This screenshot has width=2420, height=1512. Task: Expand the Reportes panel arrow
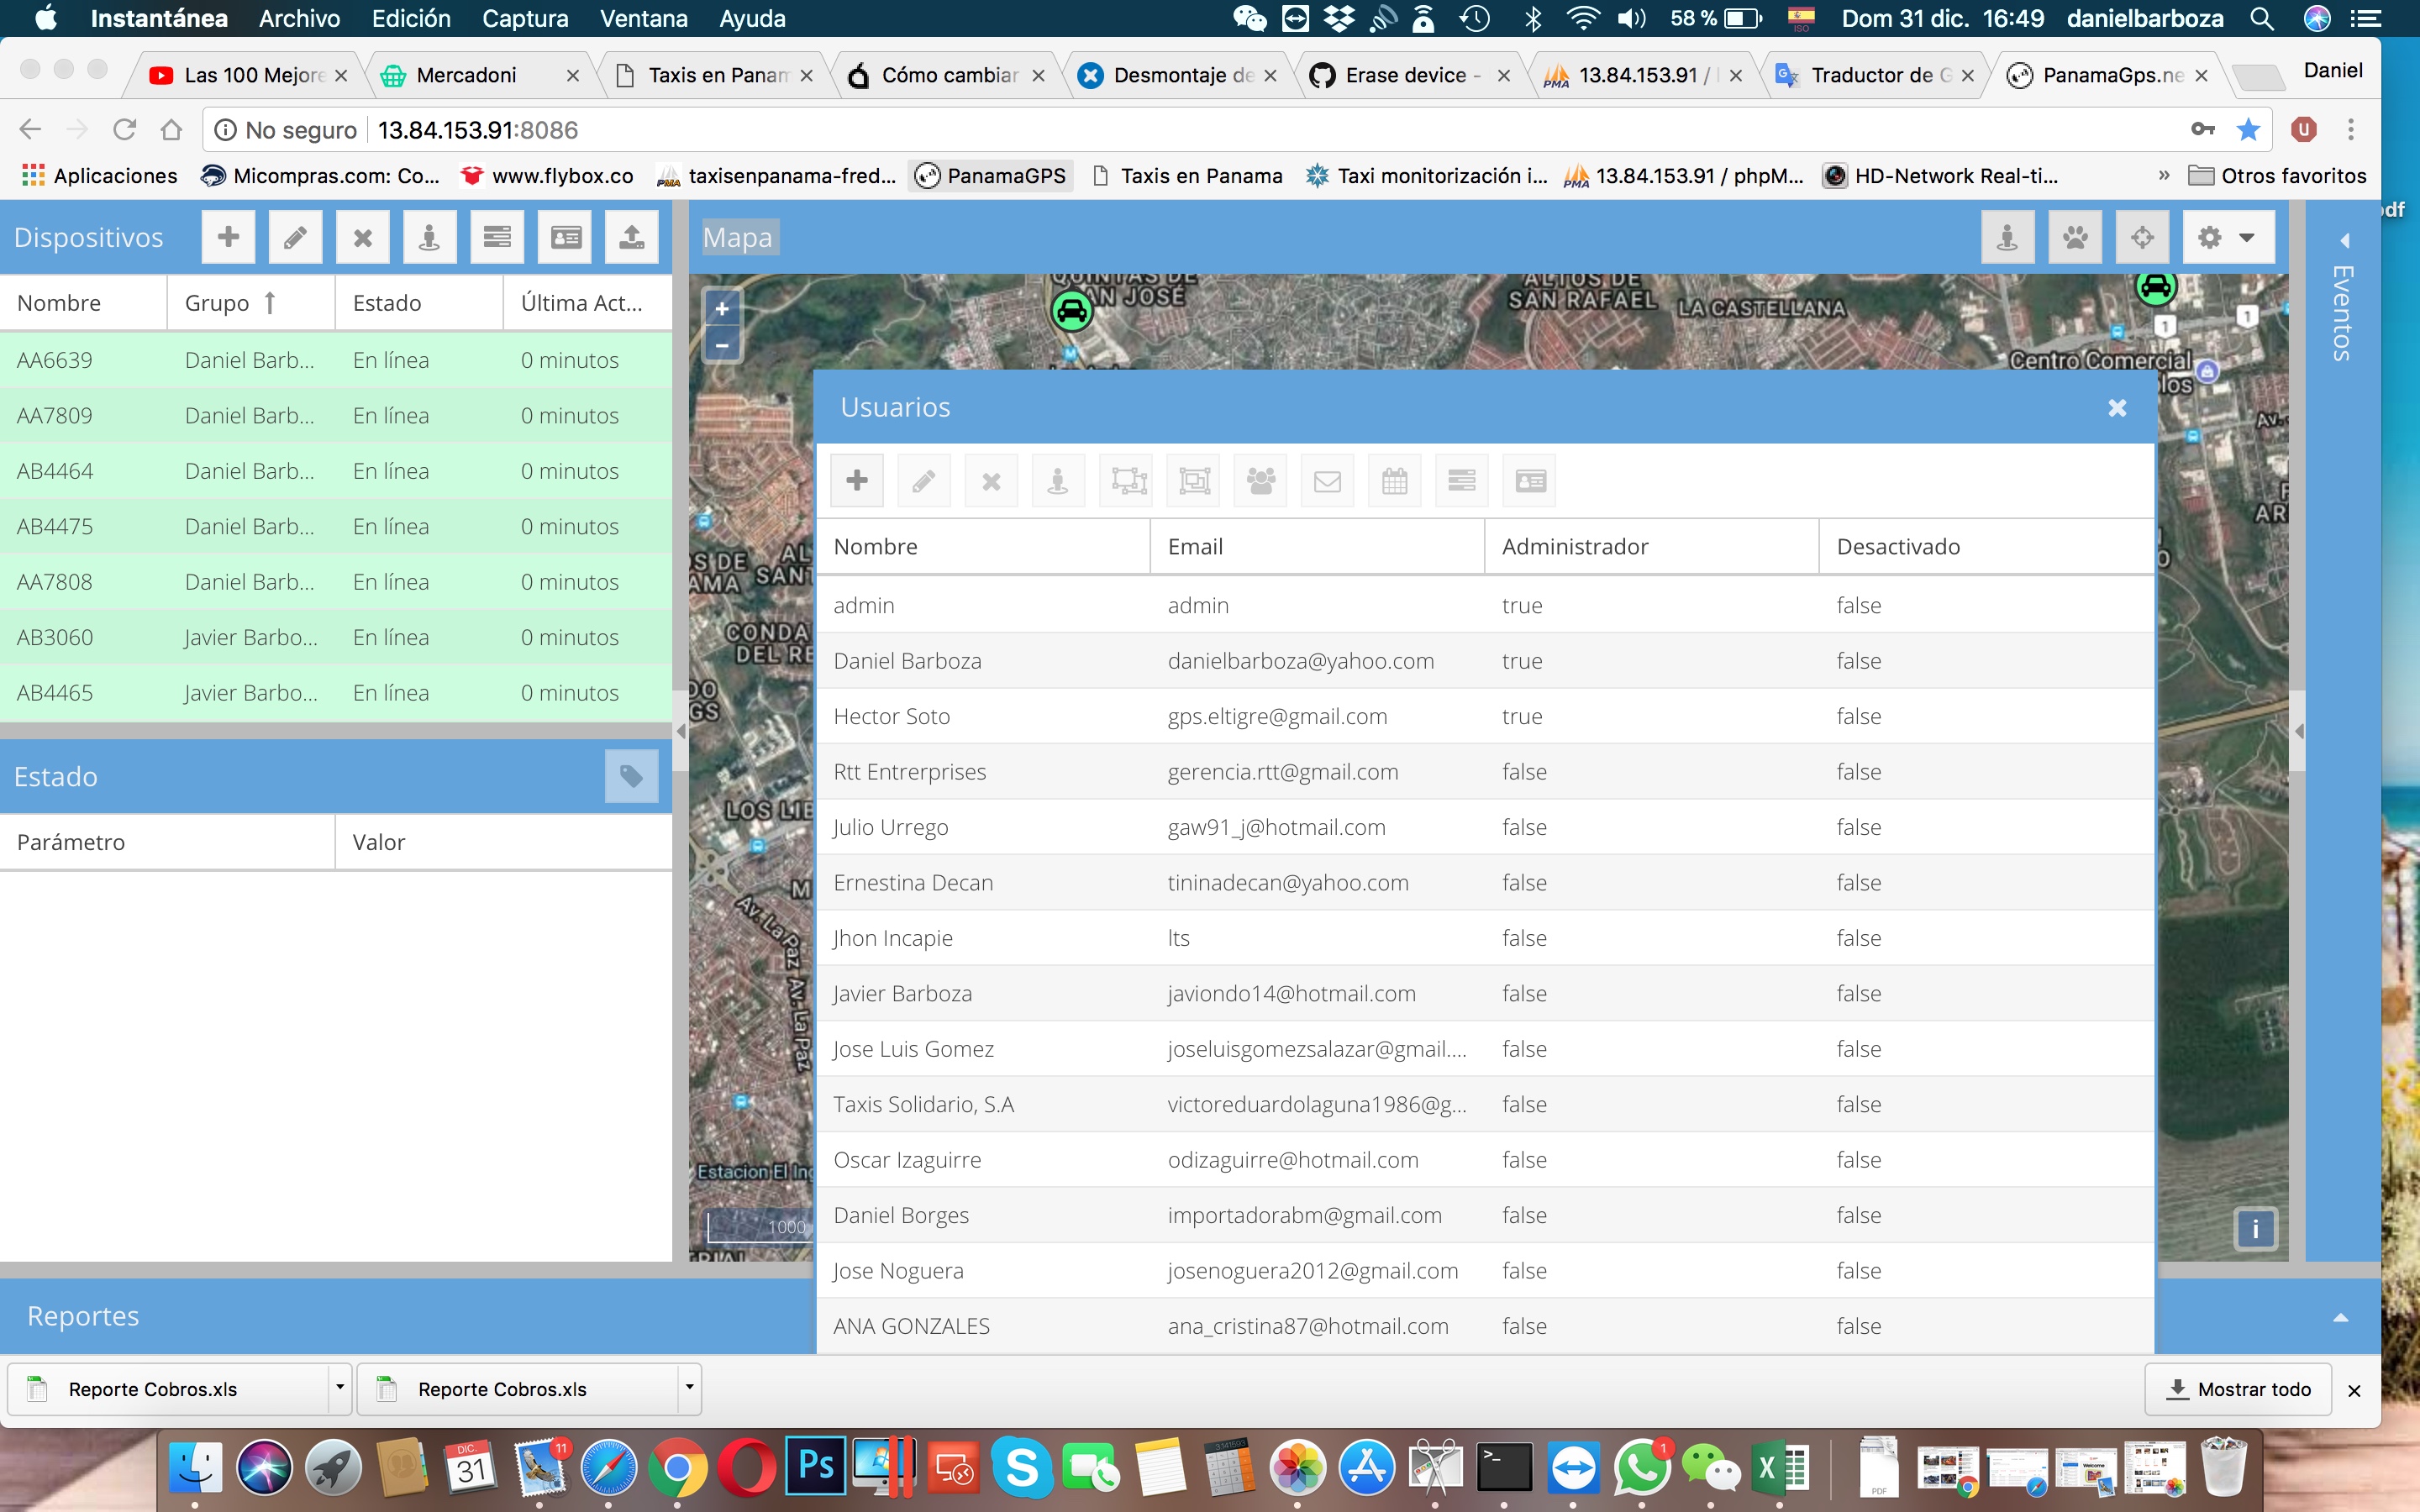click(2340, 1317)
